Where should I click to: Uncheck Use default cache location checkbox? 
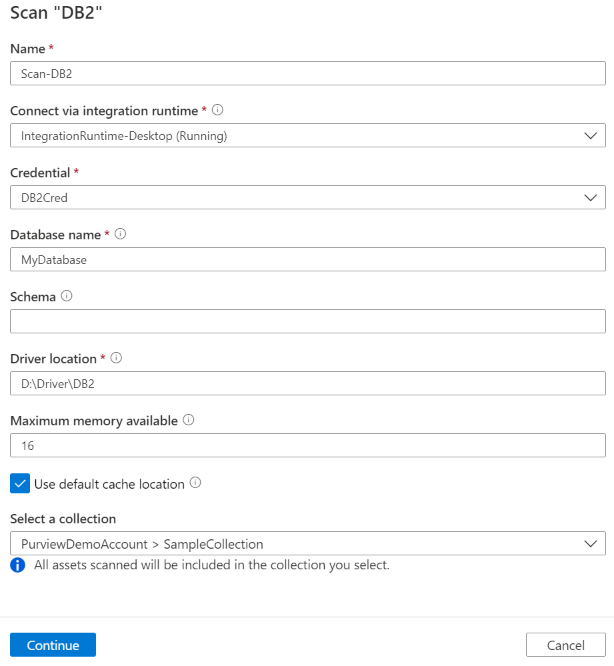(x=20, y=483)
